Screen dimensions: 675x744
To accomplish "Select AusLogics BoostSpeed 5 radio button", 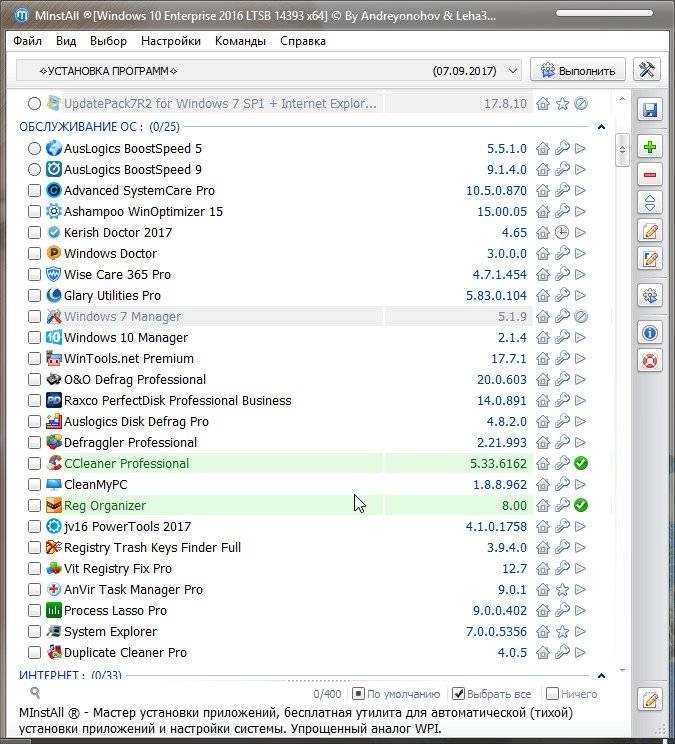I will pos(34,149).
